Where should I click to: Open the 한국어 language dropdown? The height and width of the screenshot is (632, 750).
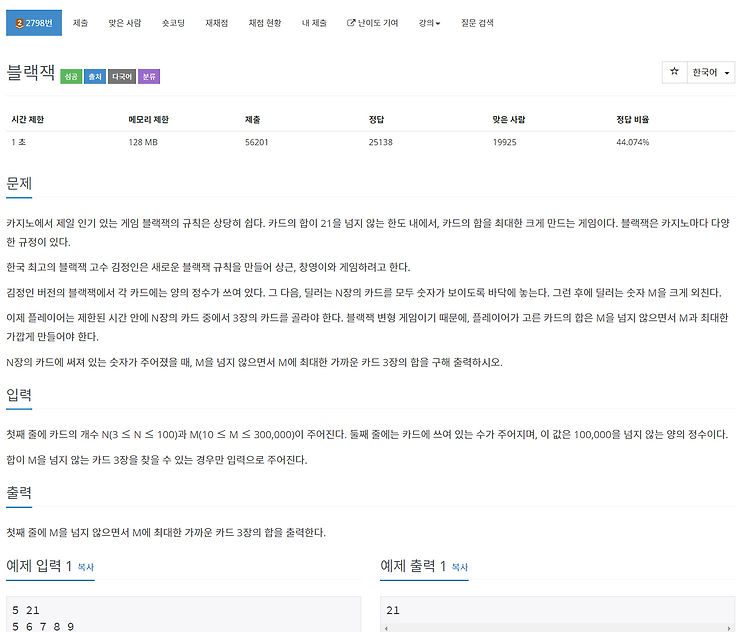point(711,73)
